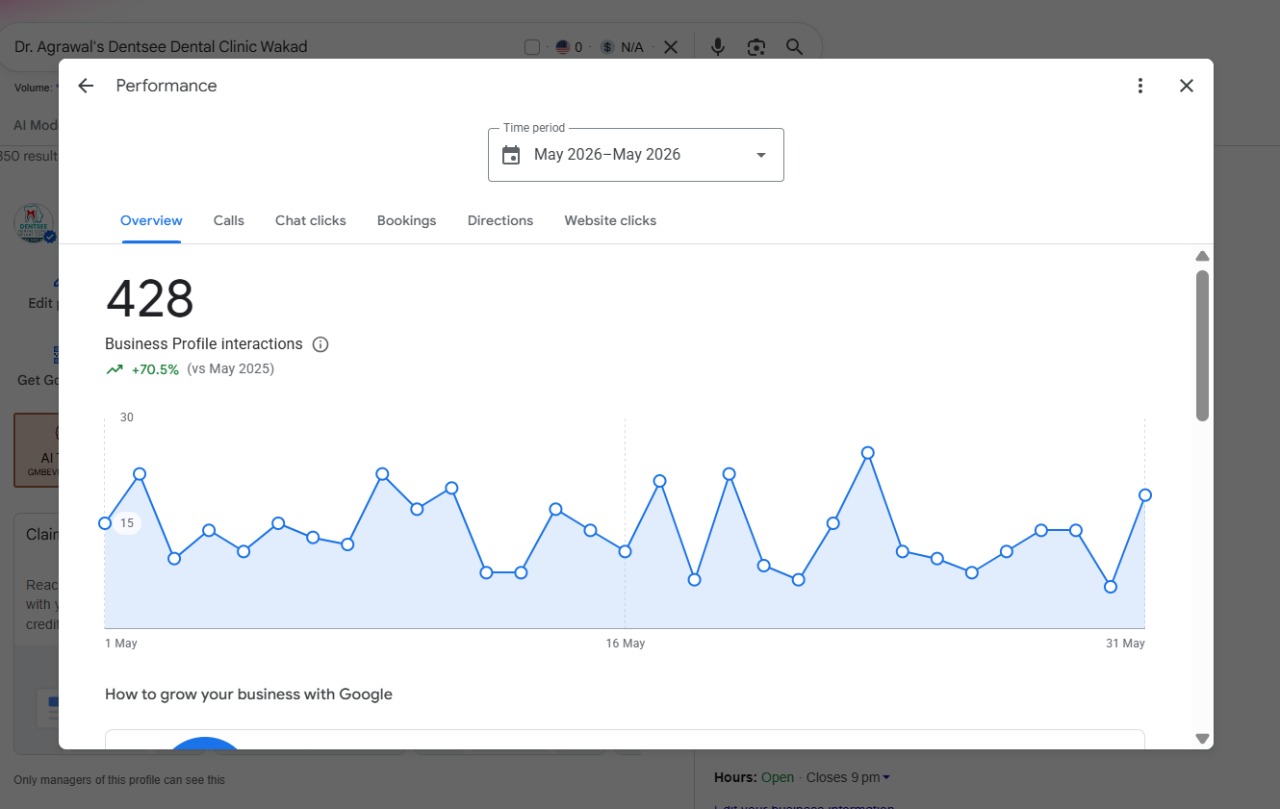
Task: Select the Directions tab
Action: pos(500,220)
